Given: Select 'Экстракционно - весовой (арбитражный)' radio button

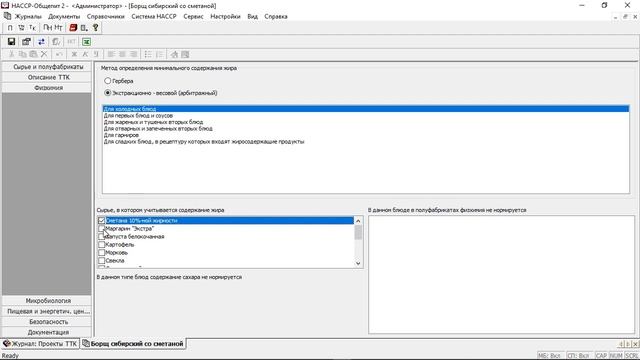Looking at the screenshot, I should click(x=108, y=93).
